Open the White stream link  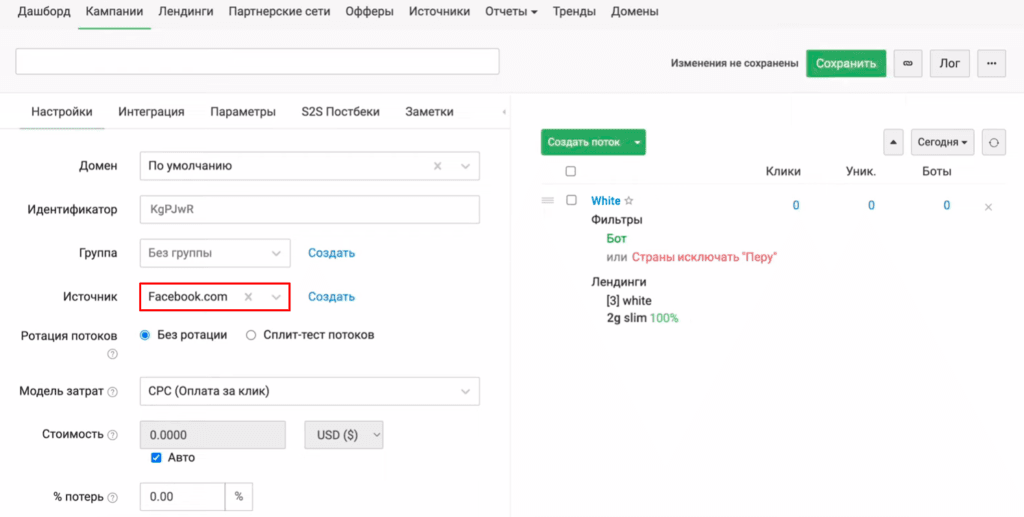pos(606,201)
